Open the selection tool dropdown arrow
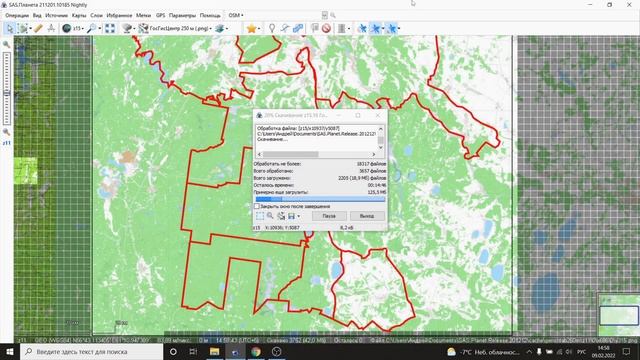The width and height of the screenshot is (640, 360). 31,29
